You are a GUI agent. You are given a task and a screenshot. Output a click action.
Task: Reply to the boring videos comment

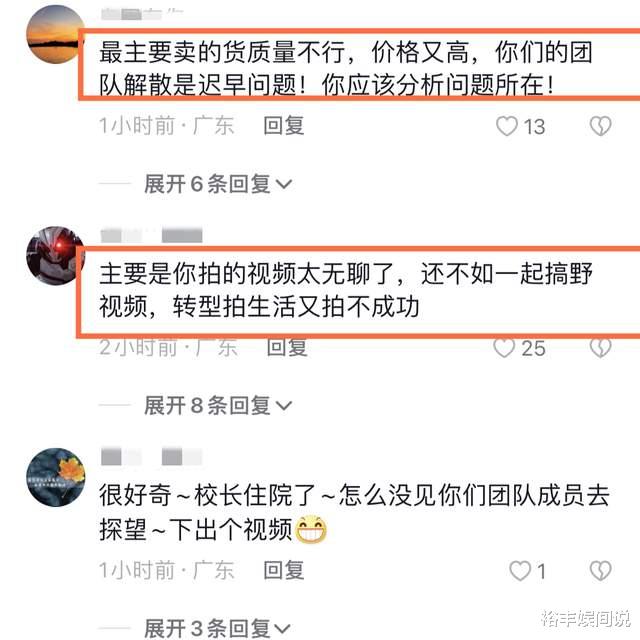287,348
